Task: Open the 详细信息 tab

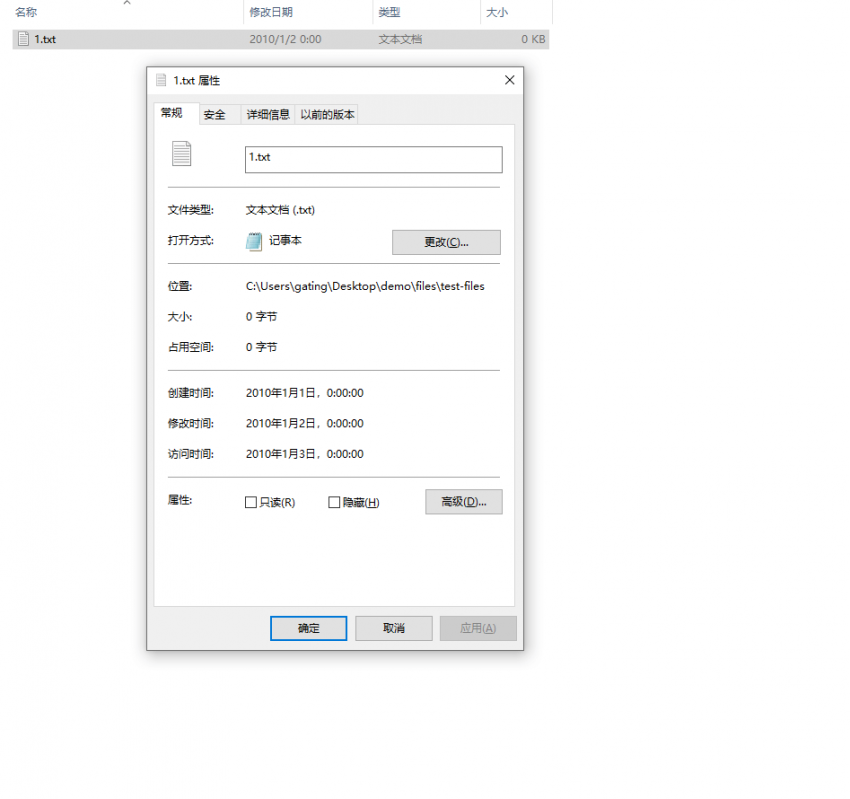Action: click(x=268, y=115)
